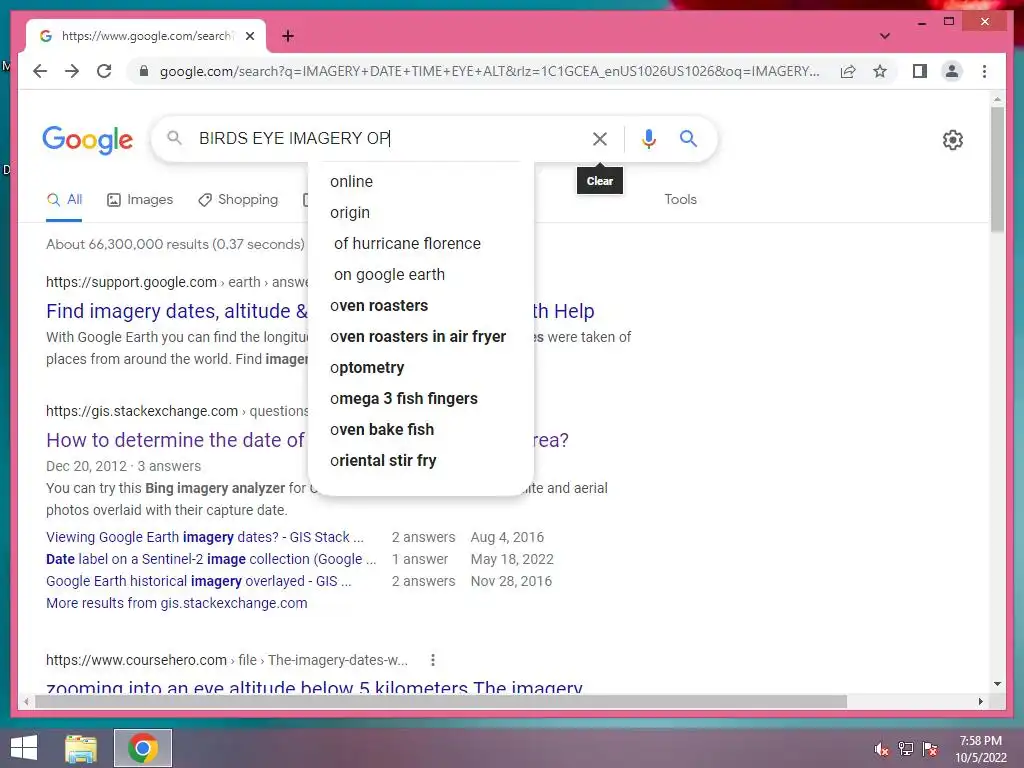Clear the search box text
The height and width of the screenshot is (768, 1024).
600,138
